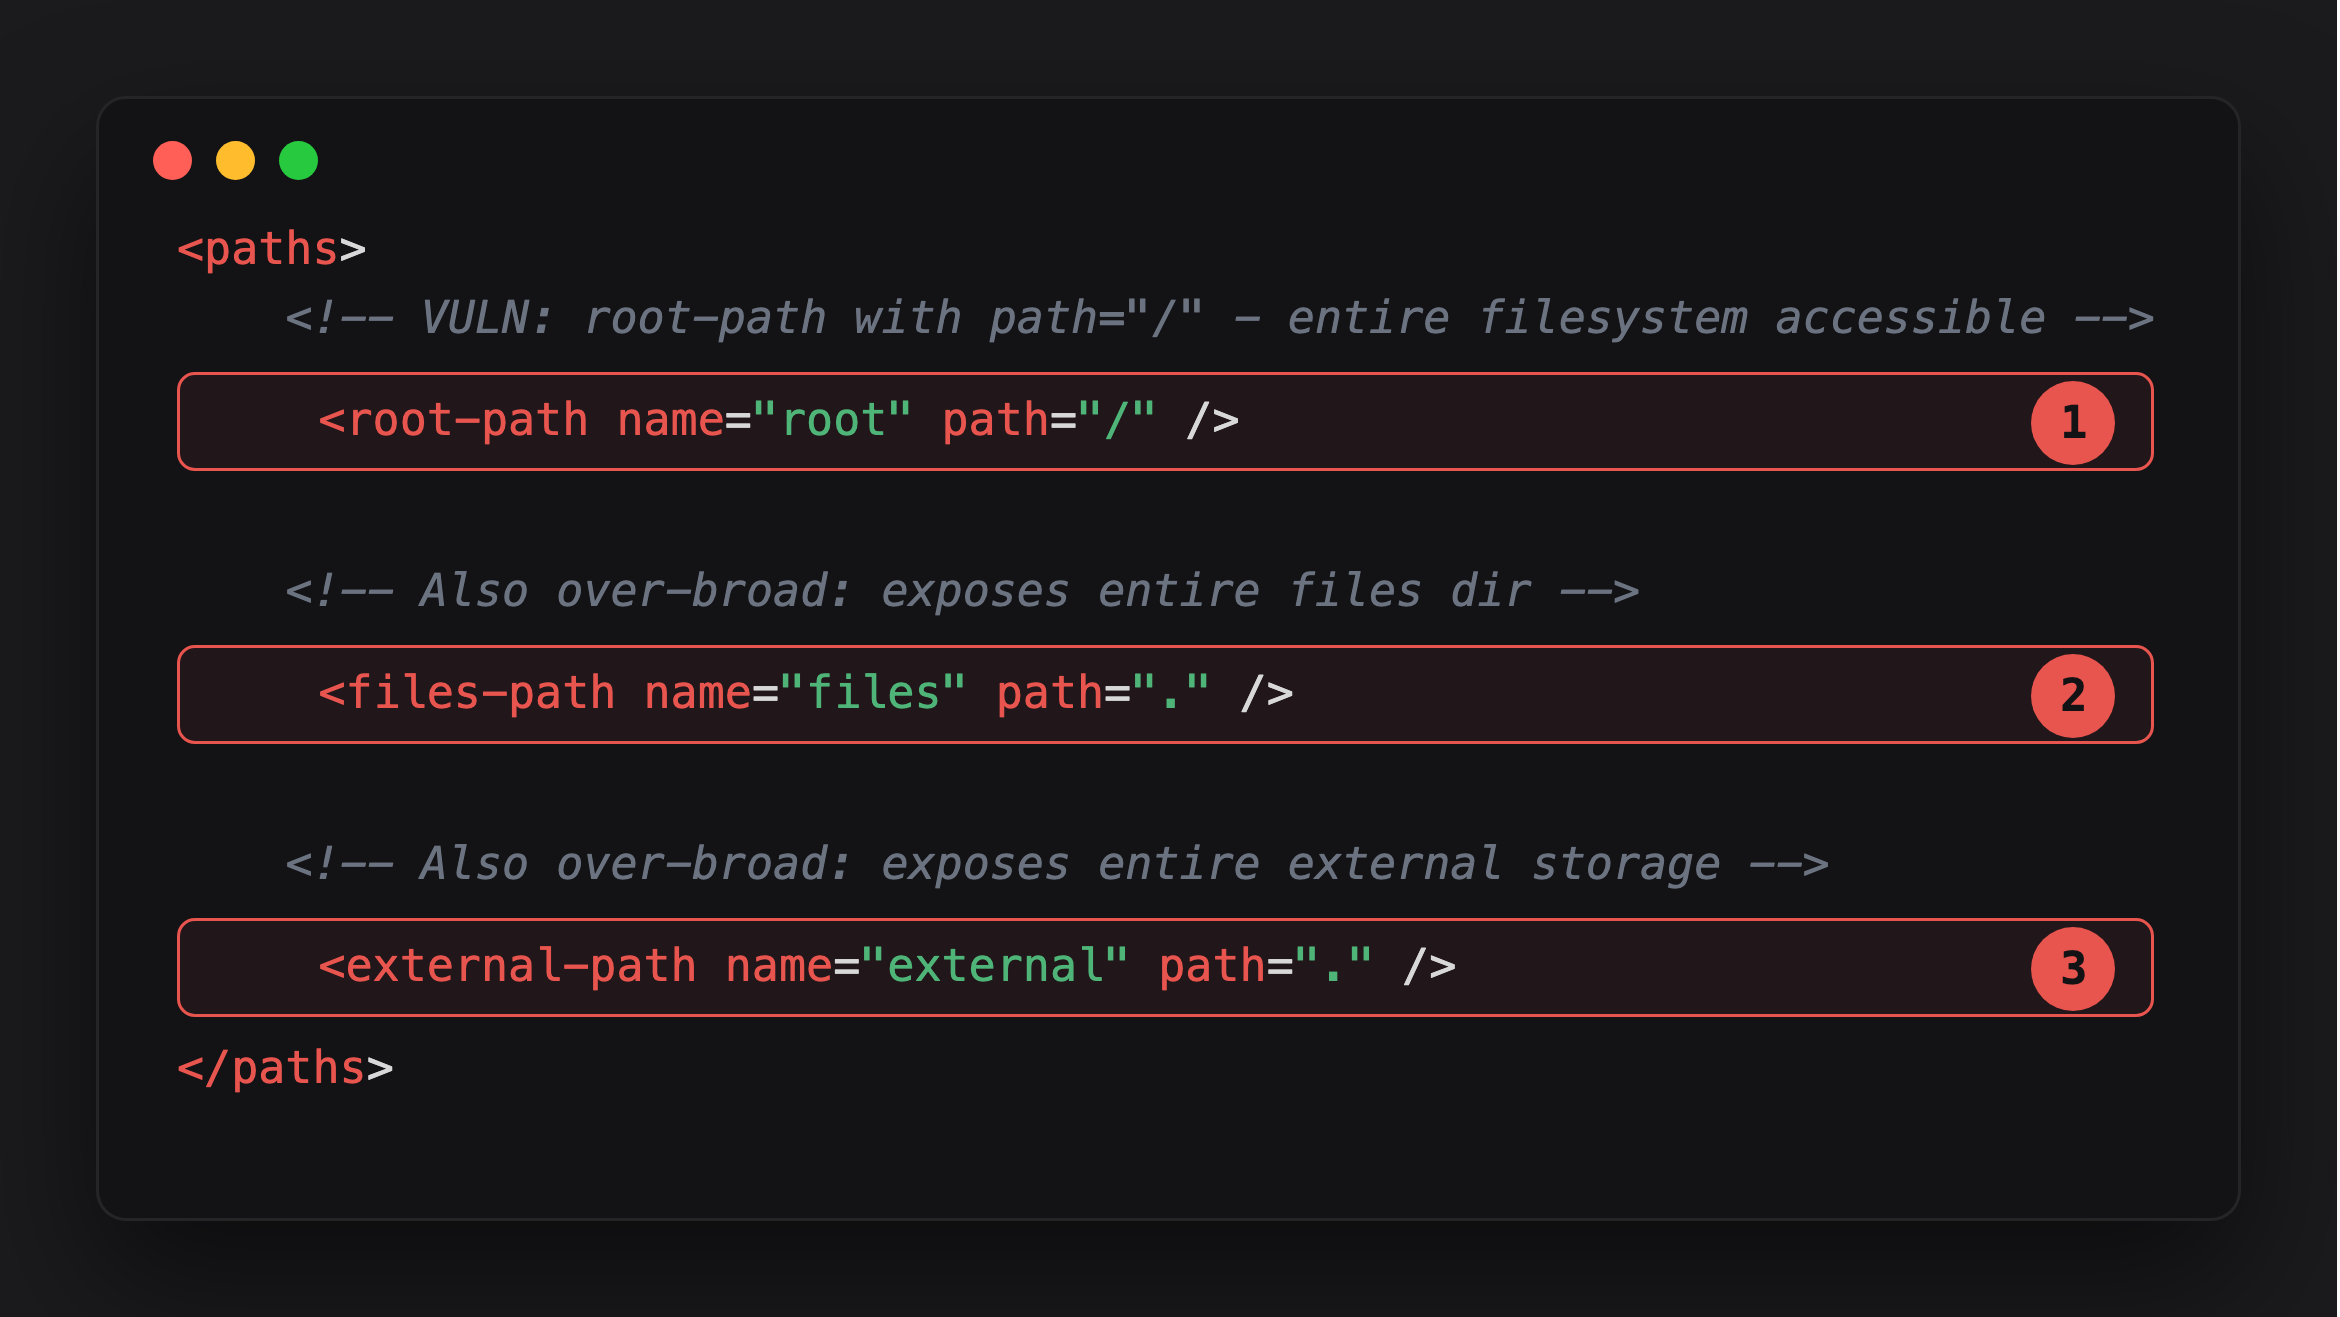Click the red close window dot
Screen dimensions: 2340x1317
(172, 161)
